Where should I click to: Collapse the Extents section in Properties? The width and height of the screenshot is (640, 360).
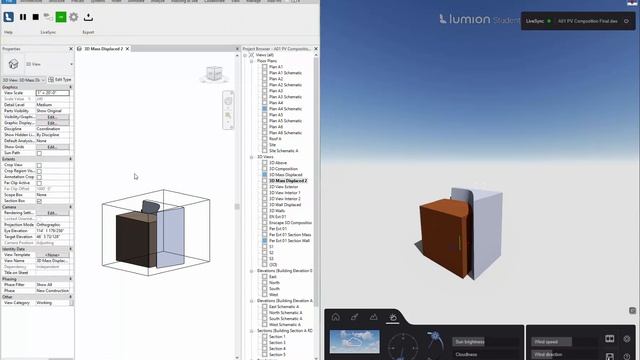click(x=70, y=159)
